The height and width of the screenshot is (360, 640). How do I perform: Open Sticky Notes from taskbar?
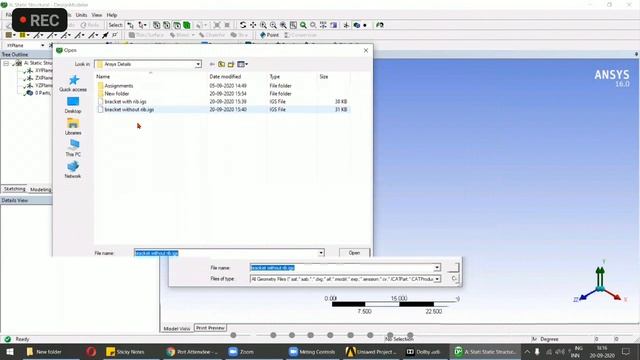click(125, 351)
